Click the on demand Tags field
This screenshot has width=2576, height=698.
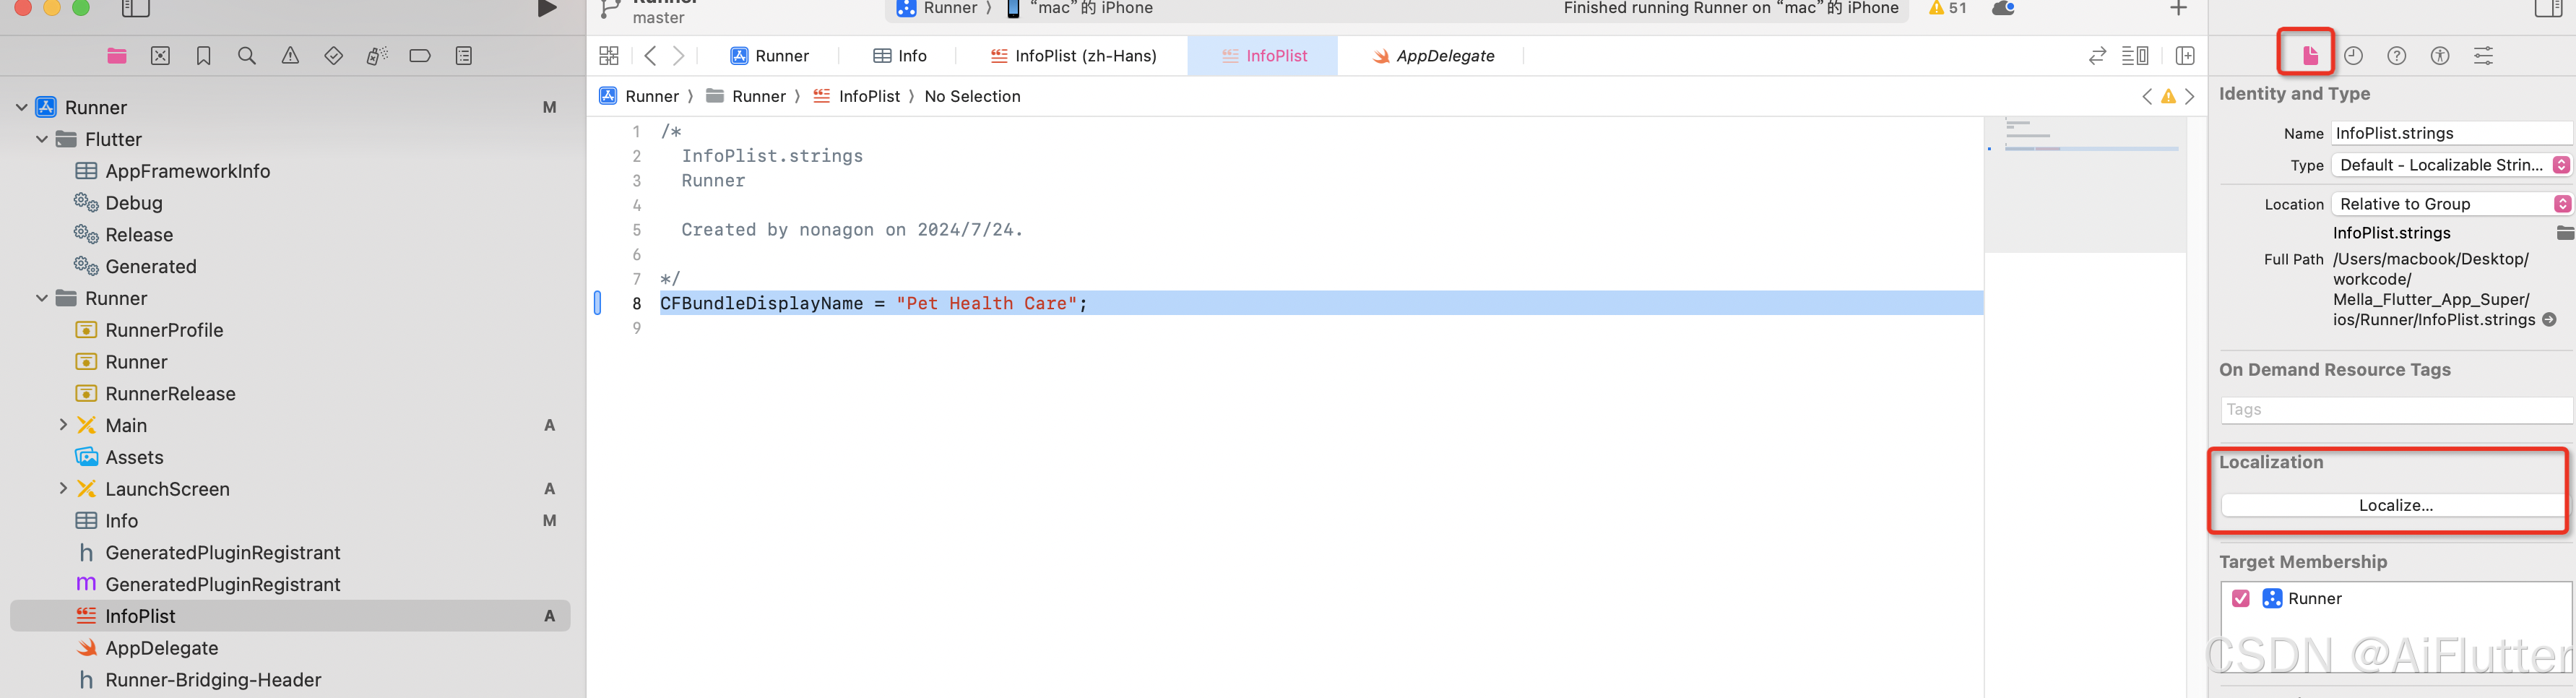point(2396,410)
